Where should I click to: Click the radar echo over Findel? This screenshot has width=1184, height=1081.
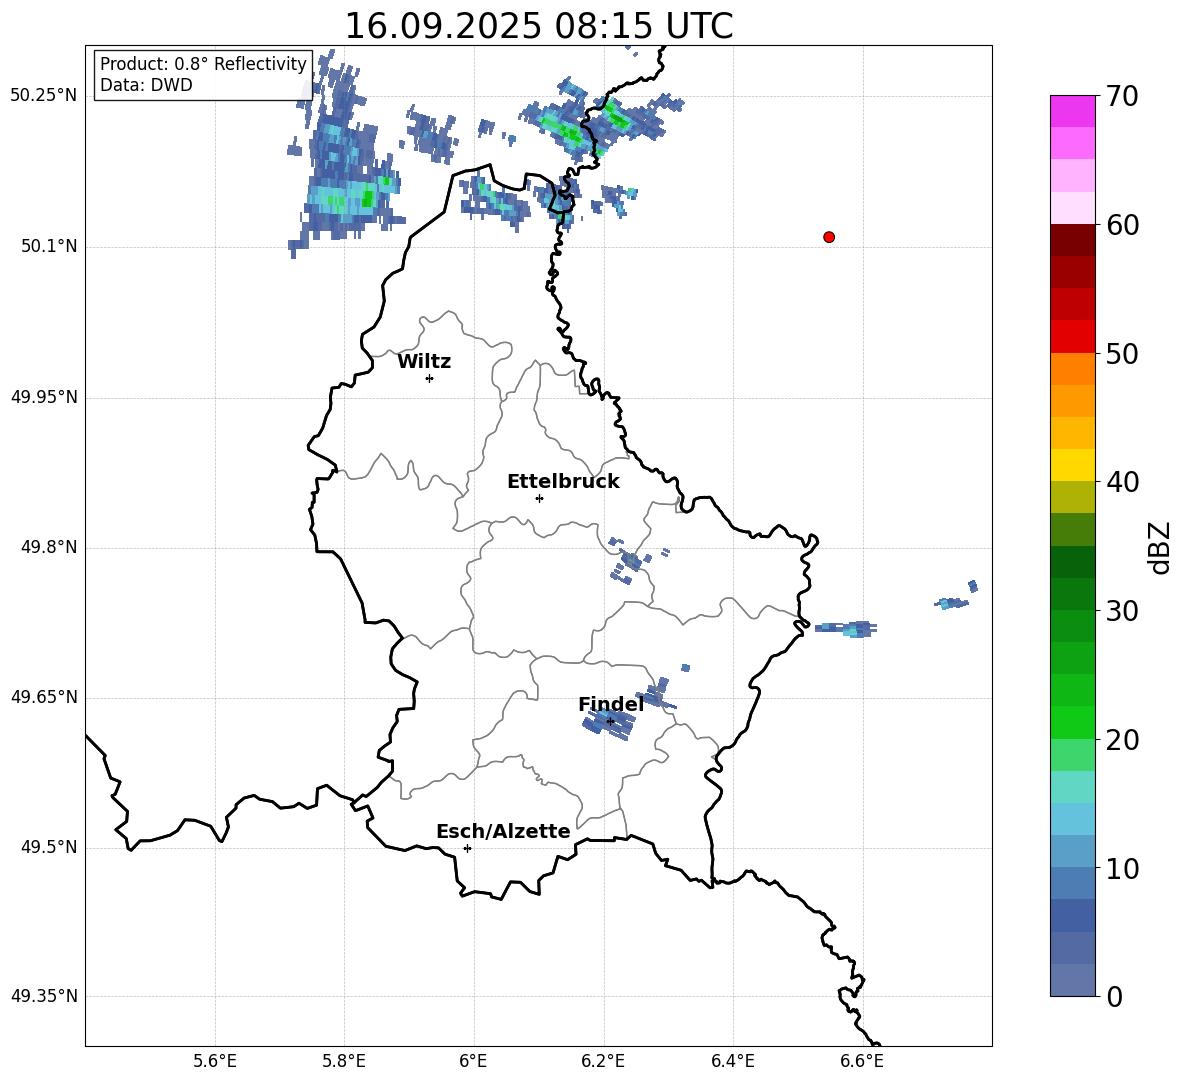click(x=609, y=725)
